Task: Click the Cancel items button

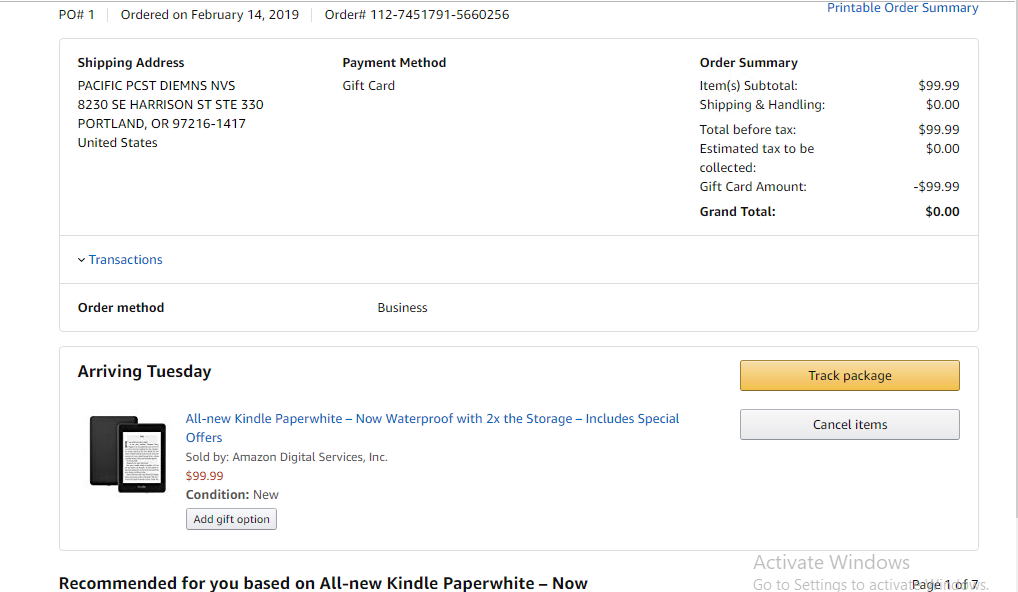Action: pyautogui.click(x=849, y=425)
